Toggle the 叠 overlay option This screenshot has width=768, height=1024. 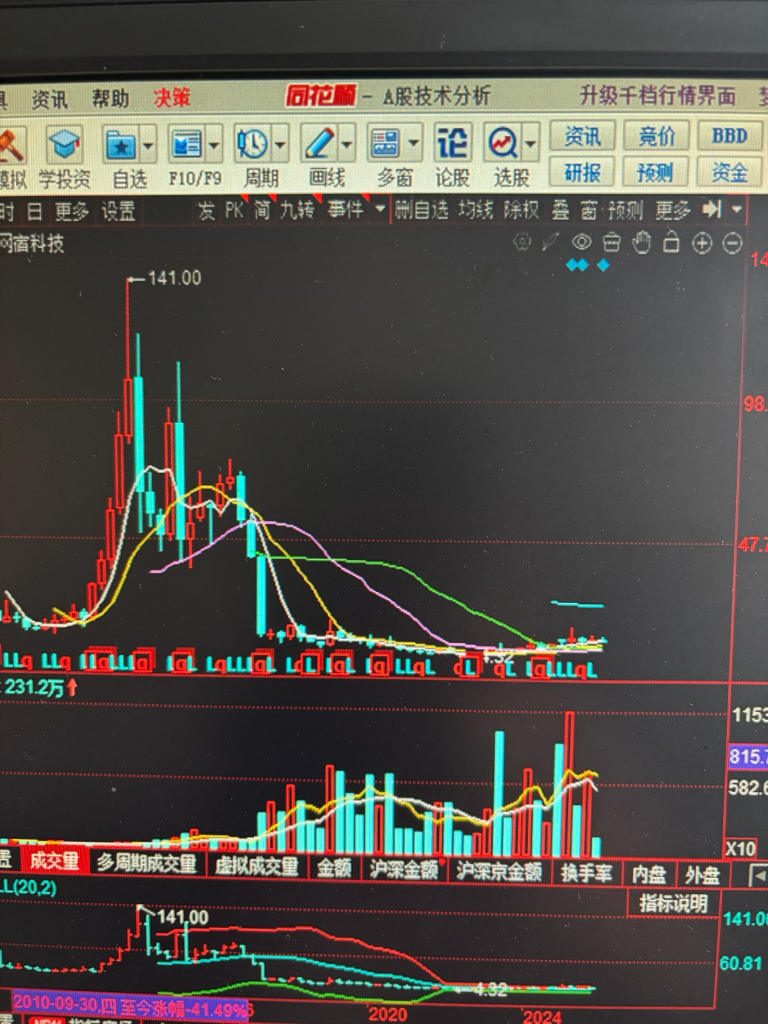(560, 210)
